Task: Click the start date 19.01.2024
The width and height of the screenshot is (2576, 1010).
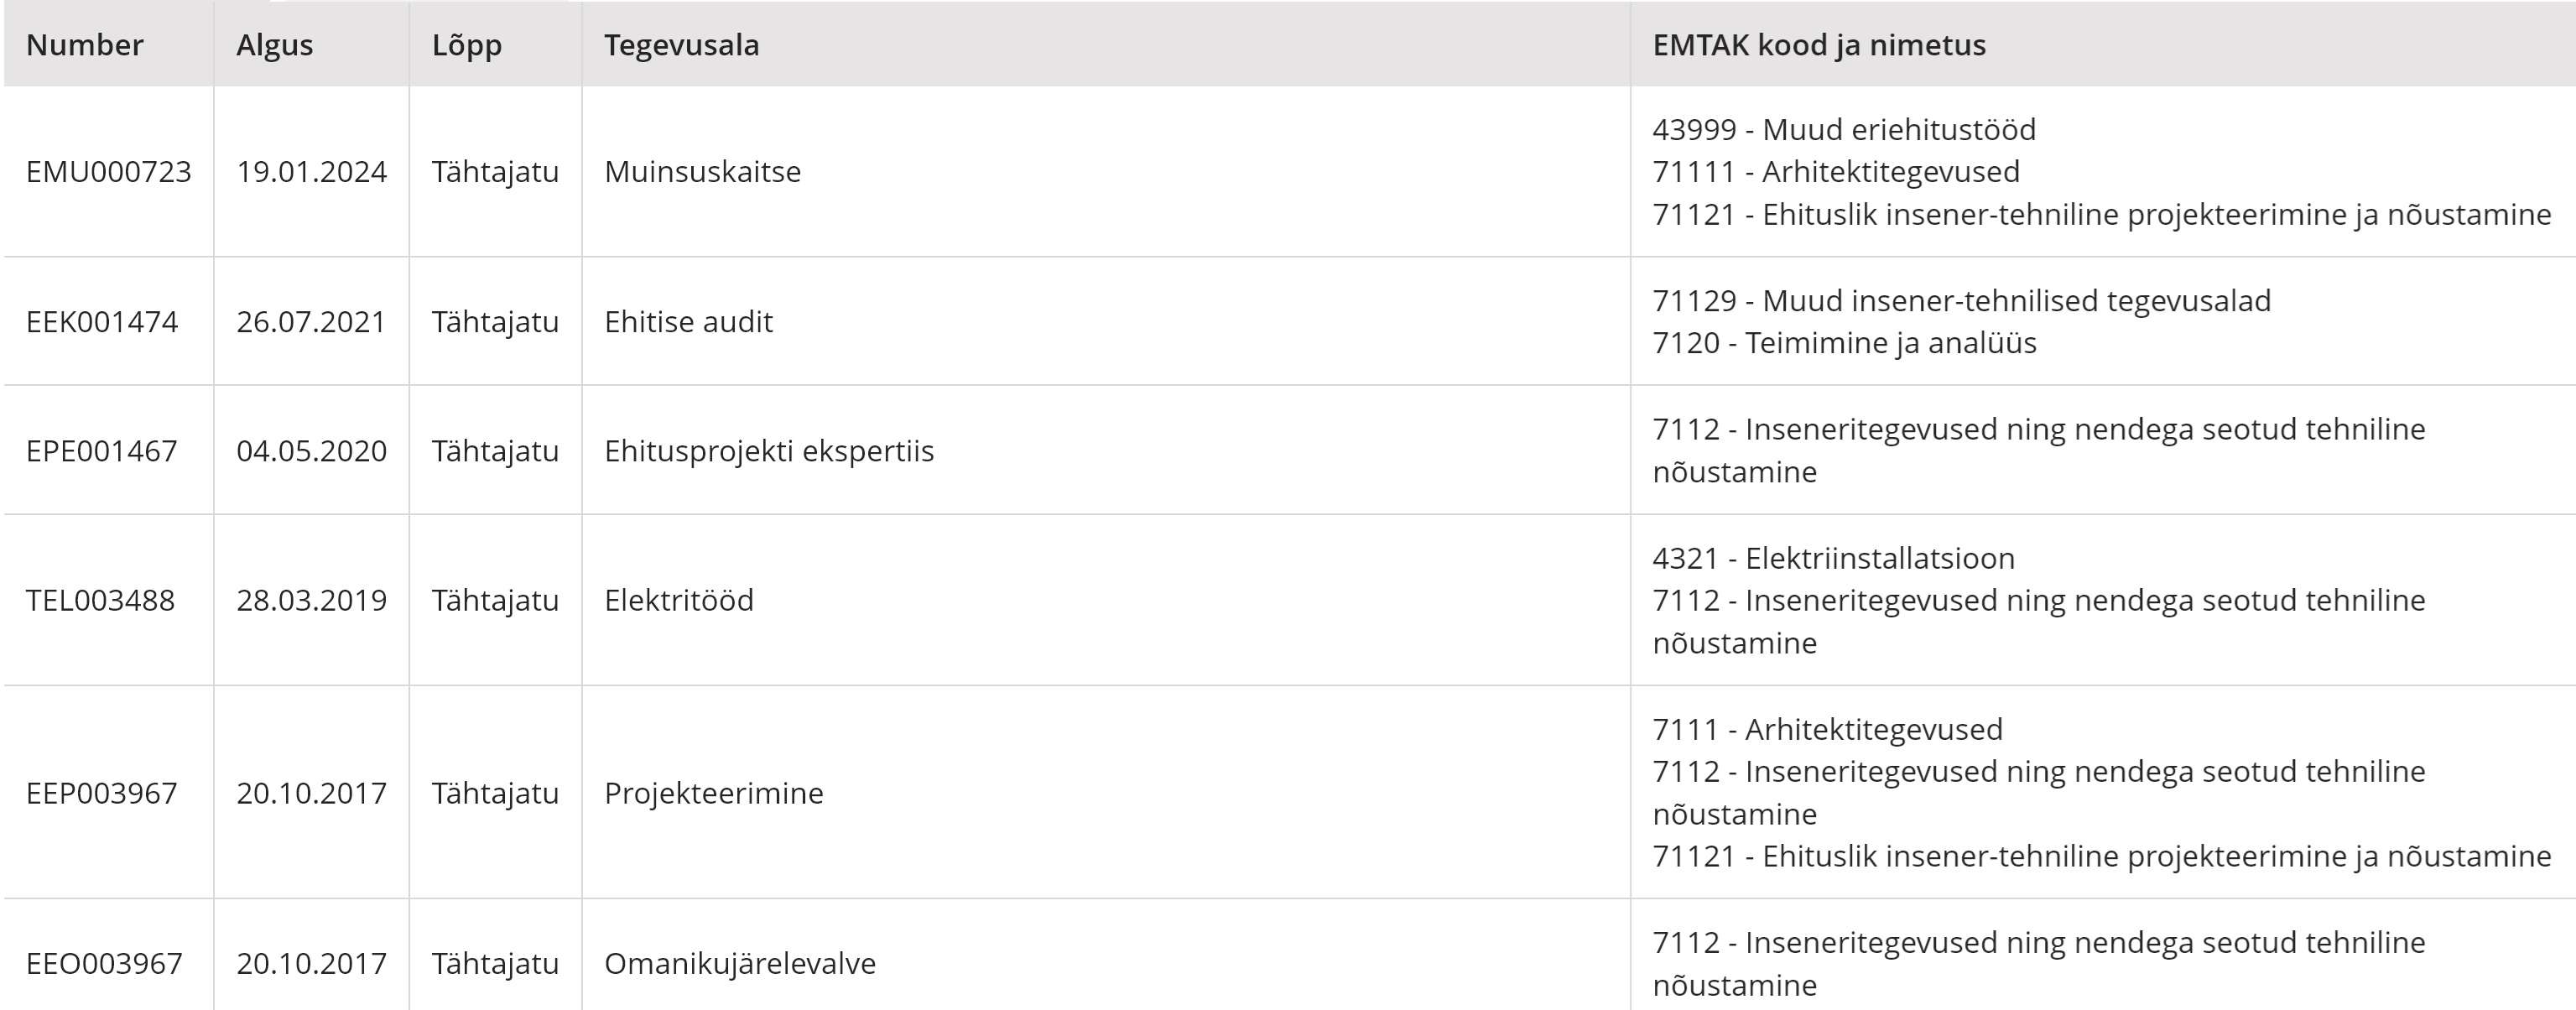Action: click(x=311, y=172)
